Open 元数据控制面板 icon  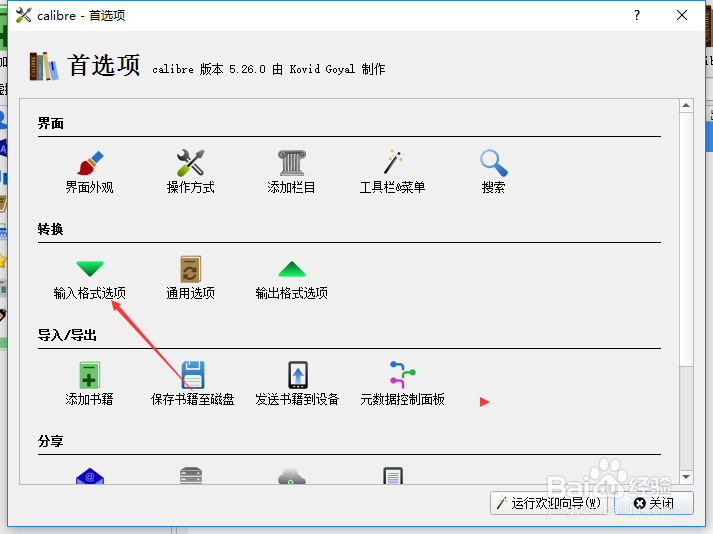click(x=402, y=375)
